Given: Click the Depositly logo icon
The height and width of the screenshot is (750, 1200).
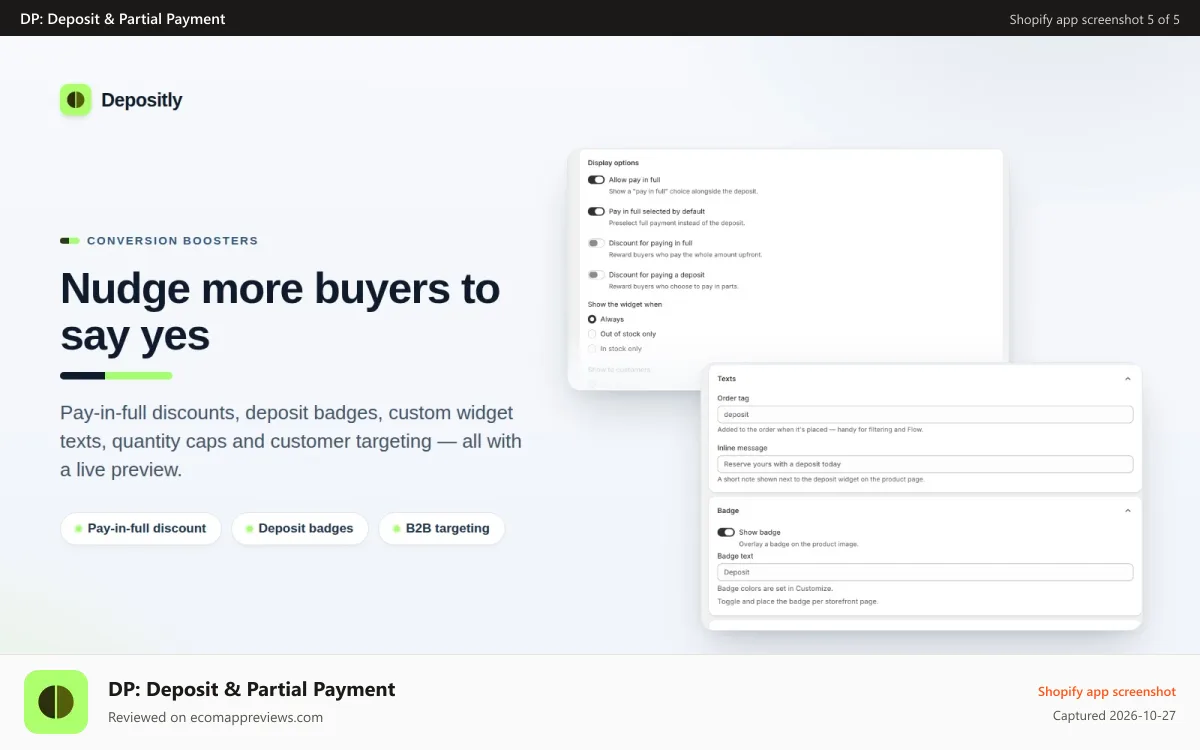Looking at the screenshot, I should (76, 100).
